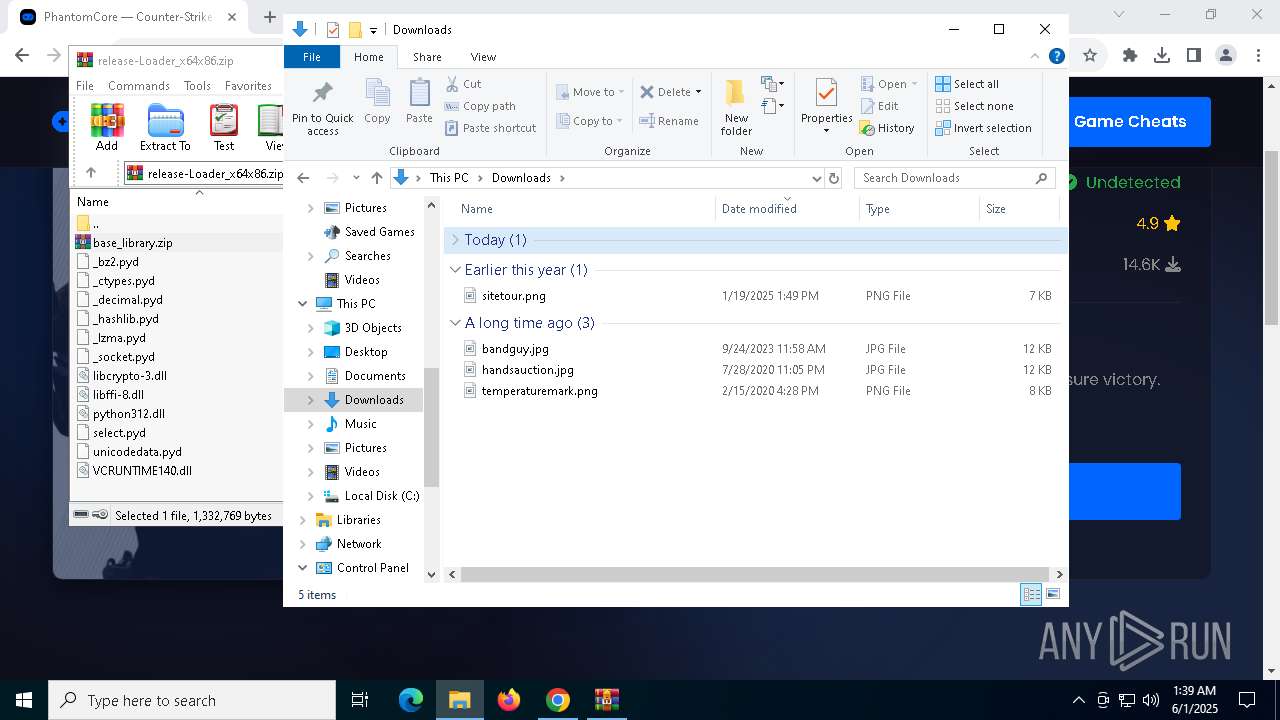
Task: Switch to the View ribbon tab
Action: pos(483,57)
